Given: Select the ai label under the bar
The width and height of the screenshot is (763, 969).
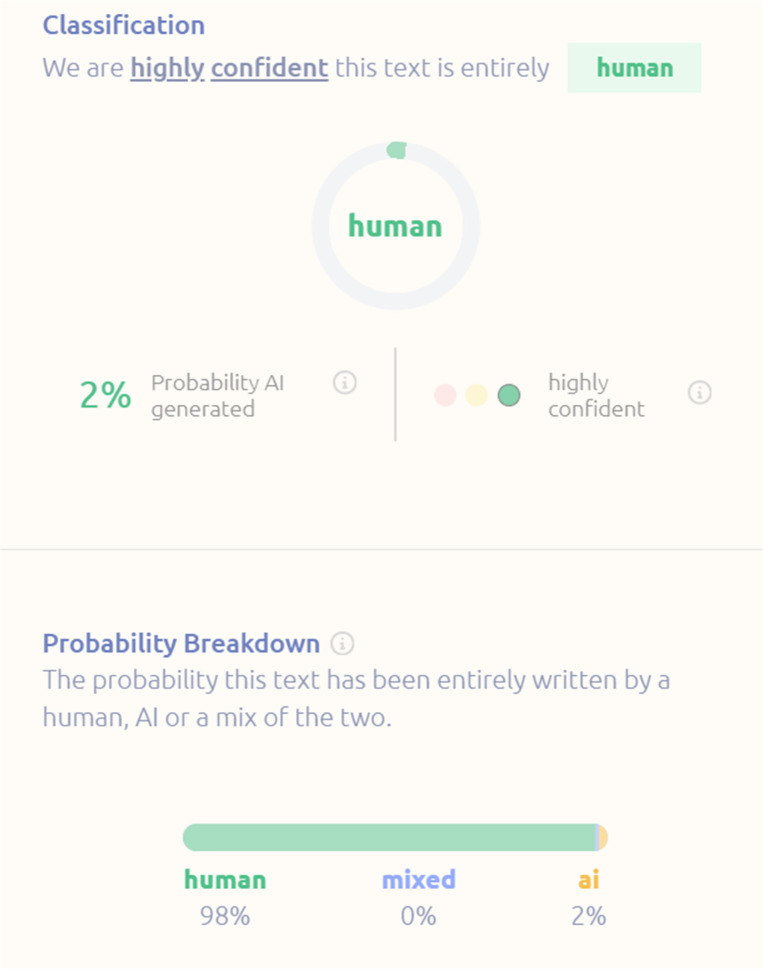Looking at the screenshot, I should point(589,880).
